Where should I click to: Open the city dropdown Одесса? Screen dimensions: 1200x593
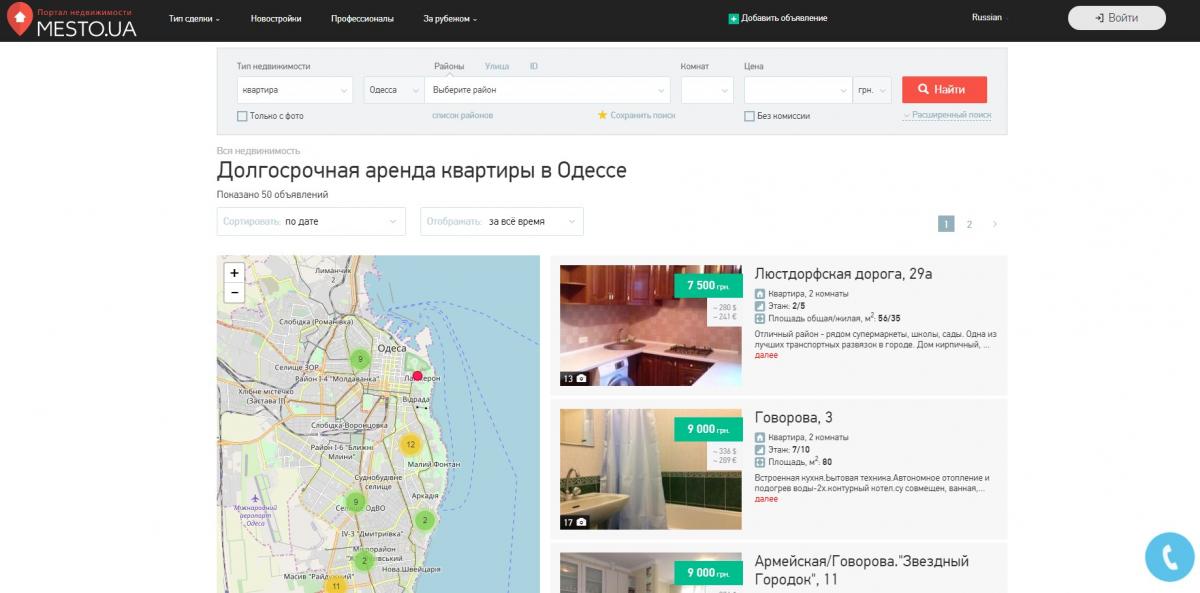point(394,90)
